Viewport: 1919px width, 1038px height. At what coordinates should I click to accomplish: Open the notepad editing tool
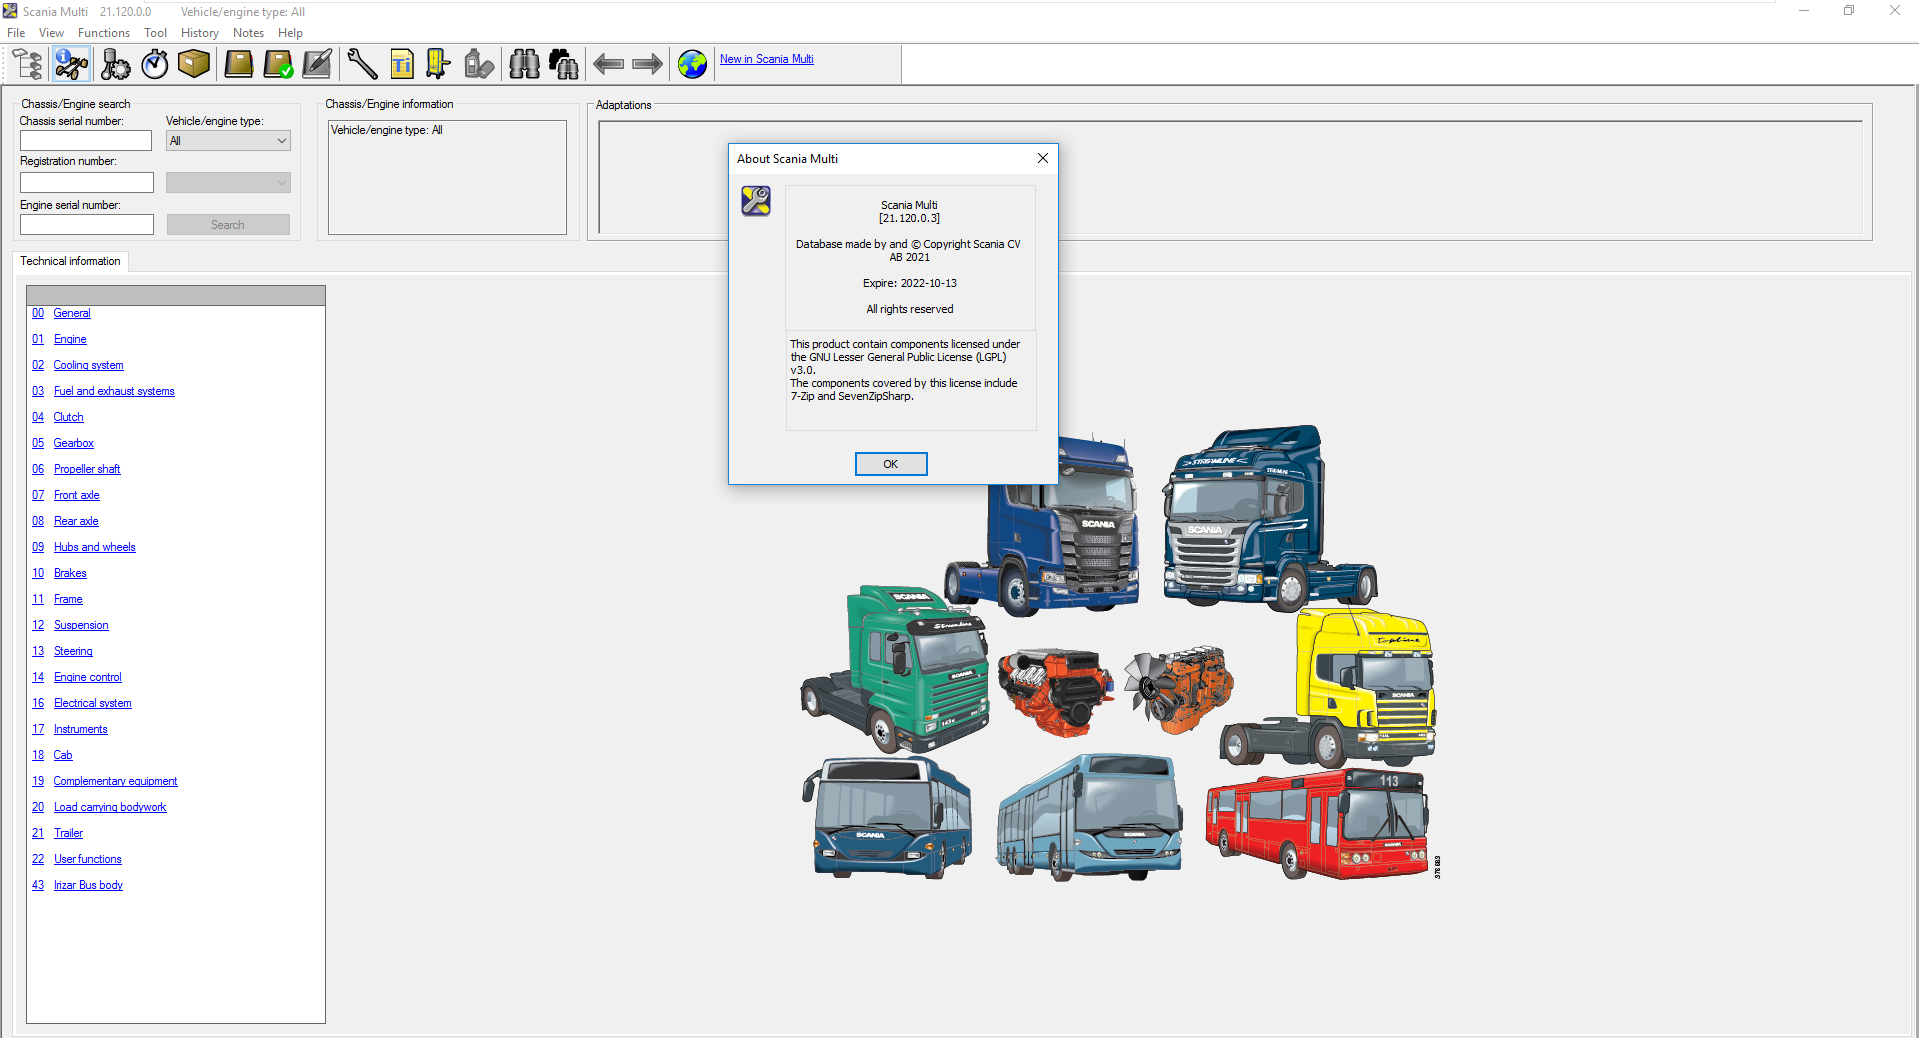point(316,63)
